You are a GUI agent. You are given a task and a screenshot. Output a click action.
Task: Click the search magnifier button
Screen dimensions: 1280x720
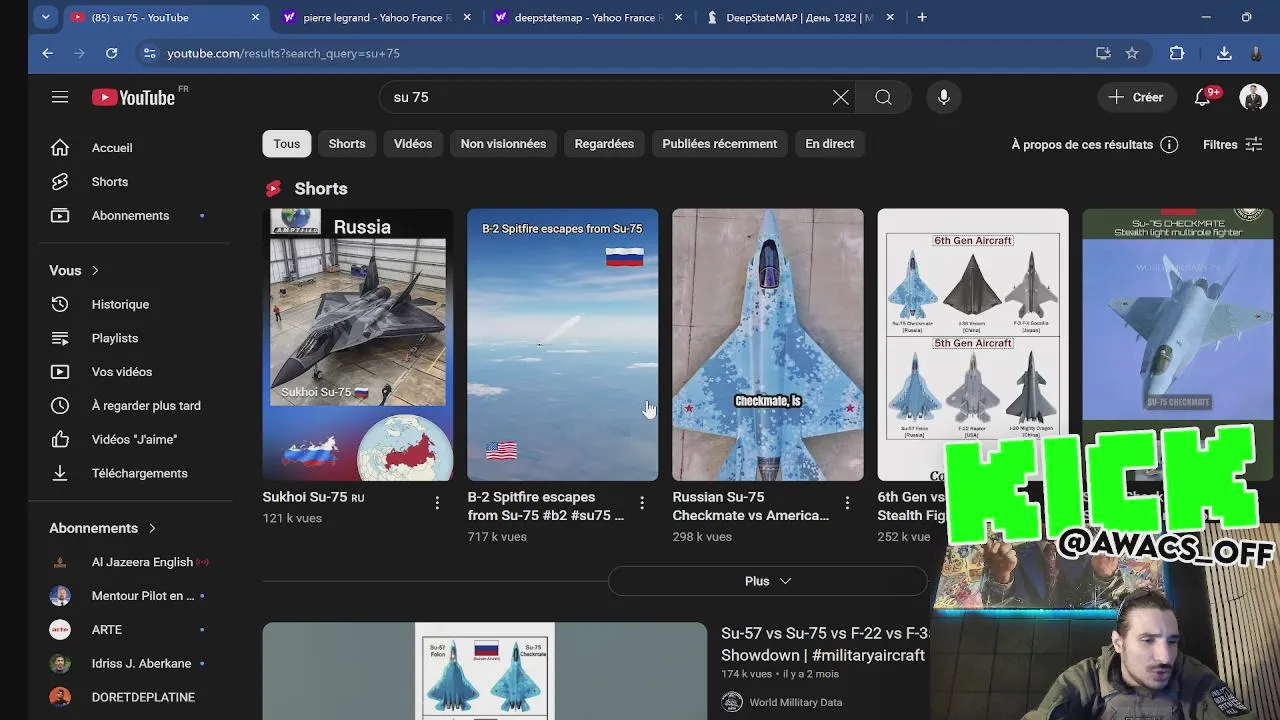click(x=883, y=97)
